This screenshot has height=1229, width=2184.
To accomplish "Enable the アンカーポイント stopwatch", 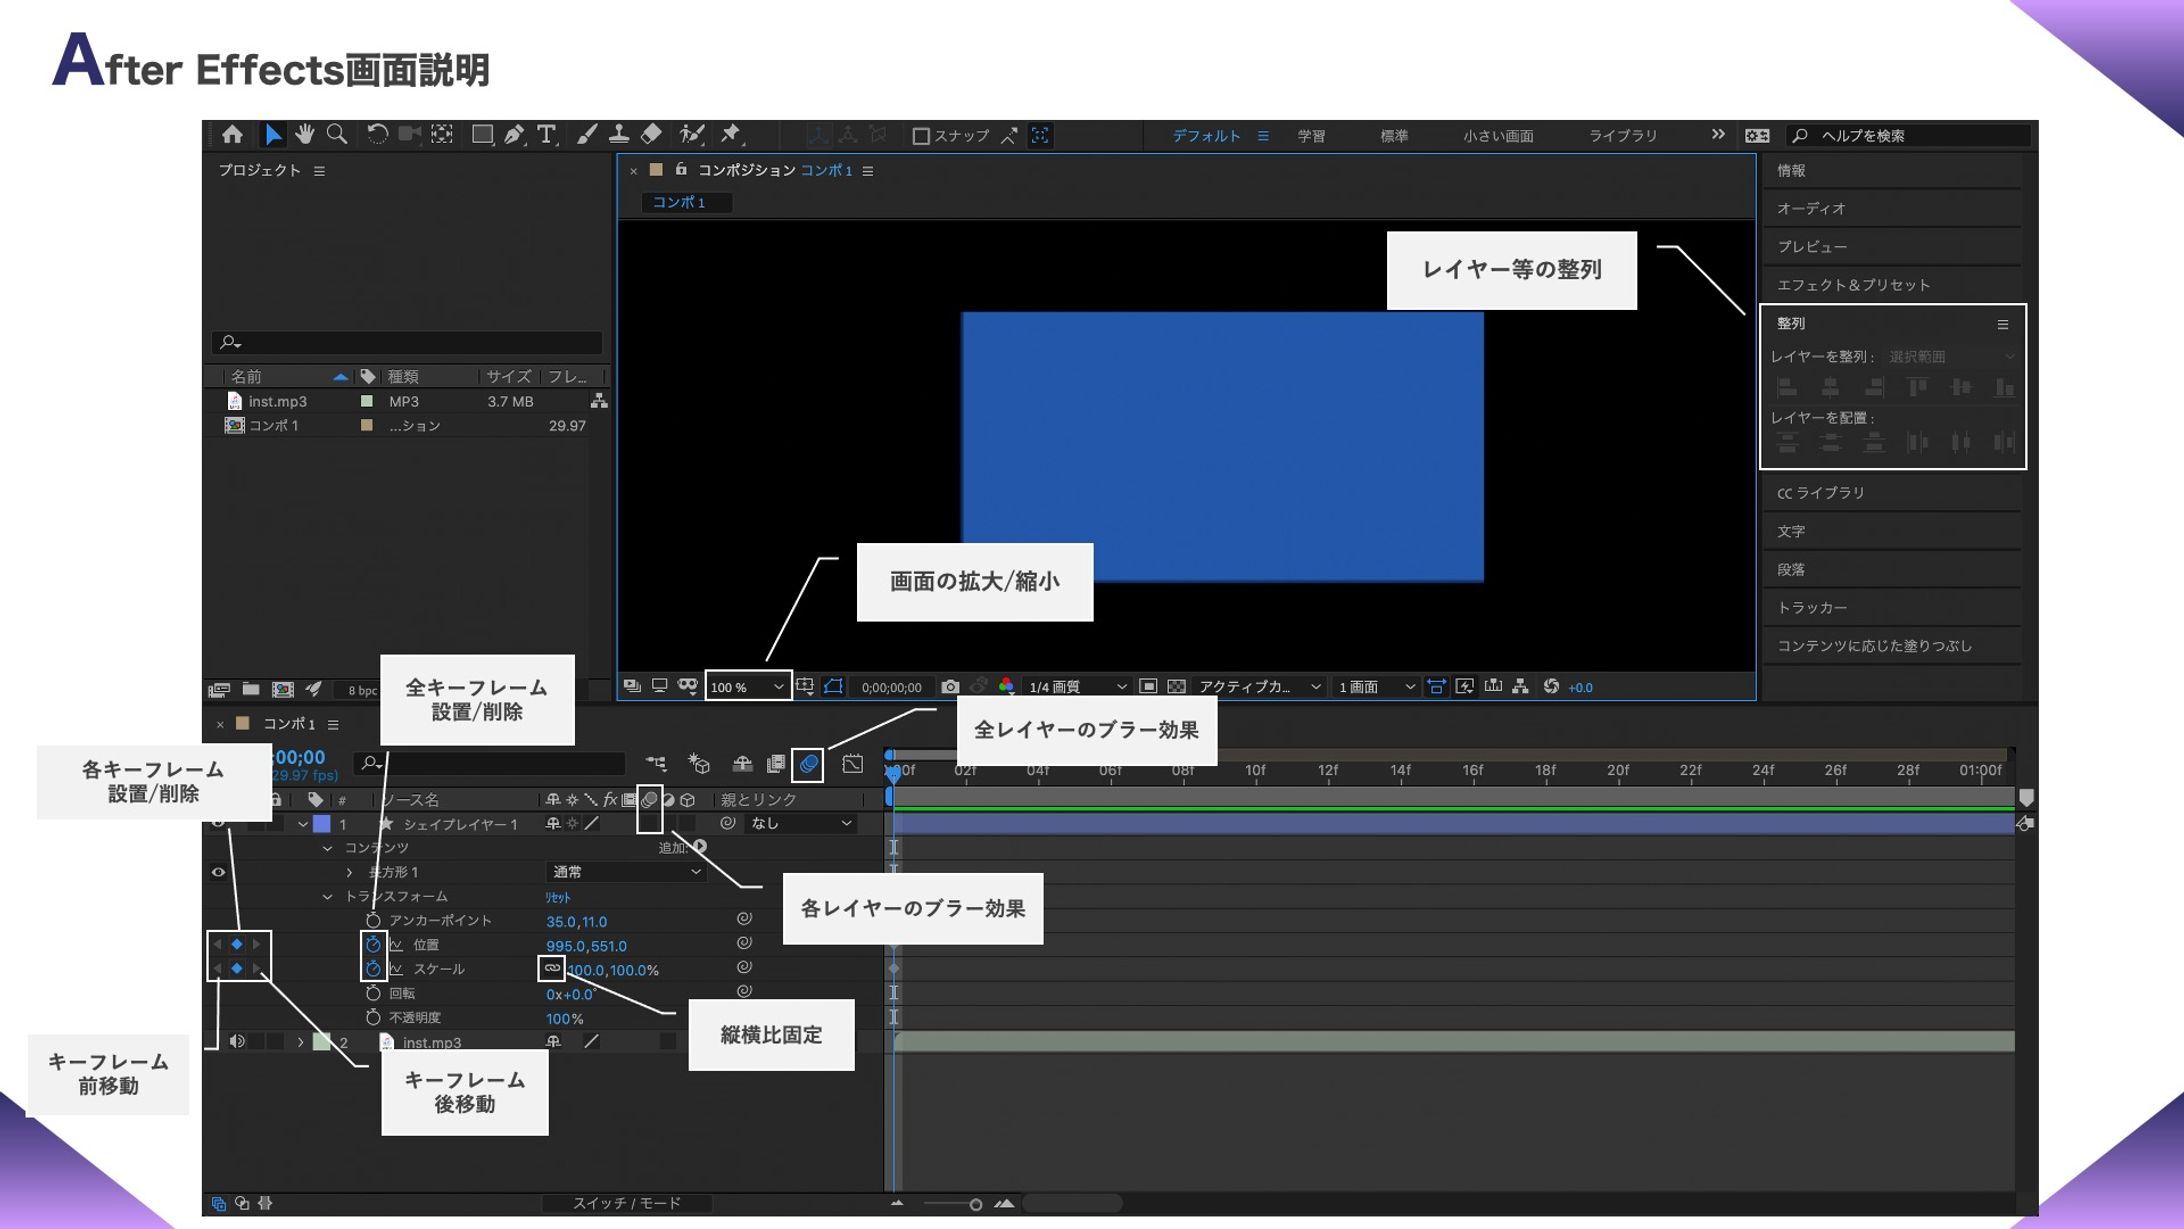I will coord(373,920).
